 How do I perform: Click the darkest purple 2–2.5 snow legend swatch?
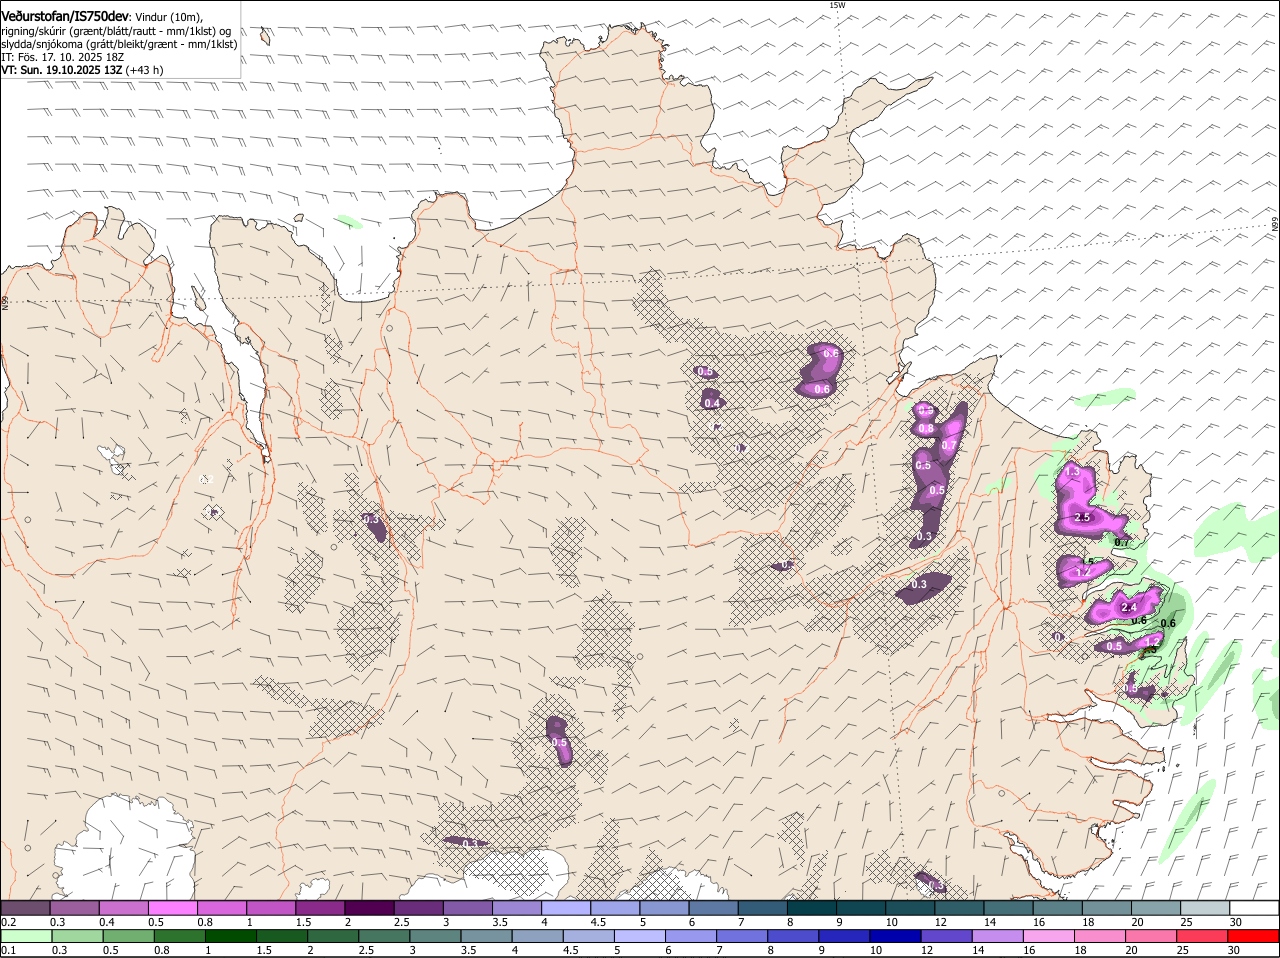click(370, 908)
